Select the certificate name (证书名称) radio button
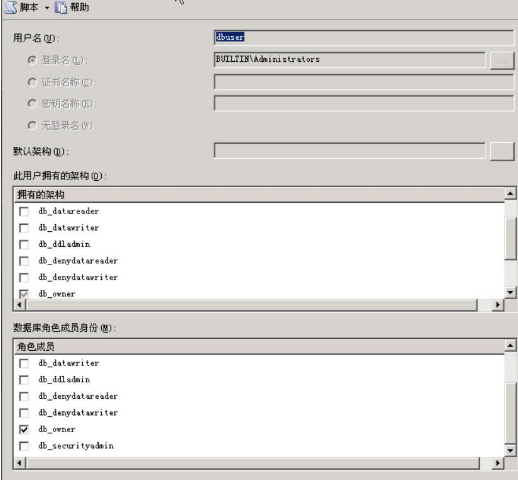Viewport: 518px width, 480px height. [32, 82]
